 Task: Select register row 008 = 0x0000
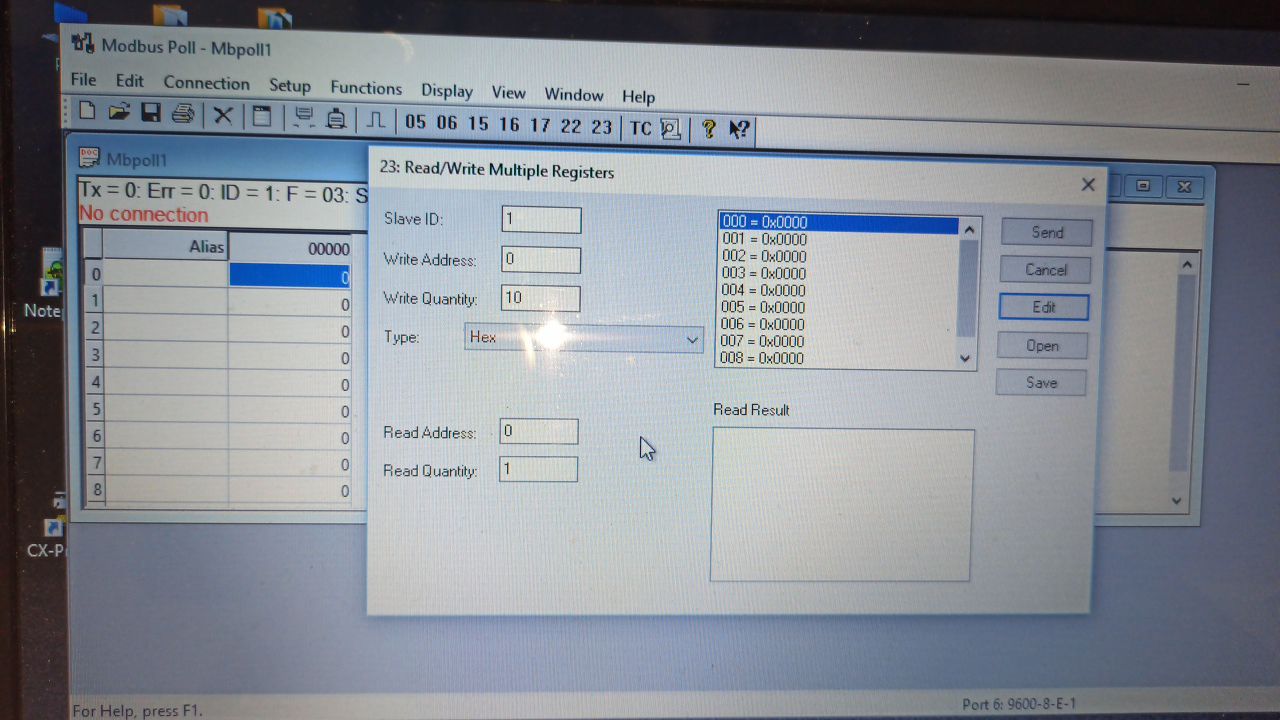click(x=838, y=358)
